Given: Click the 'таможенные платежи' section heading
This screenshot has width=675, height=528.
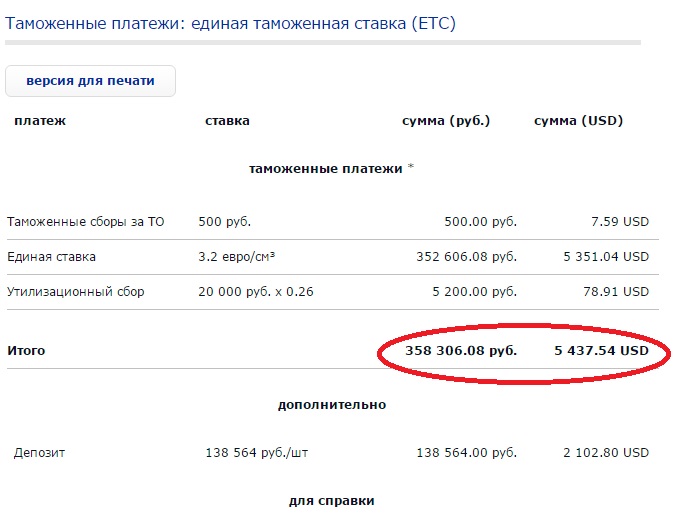Looking at the screenshot, I should [x=327, y=169].
